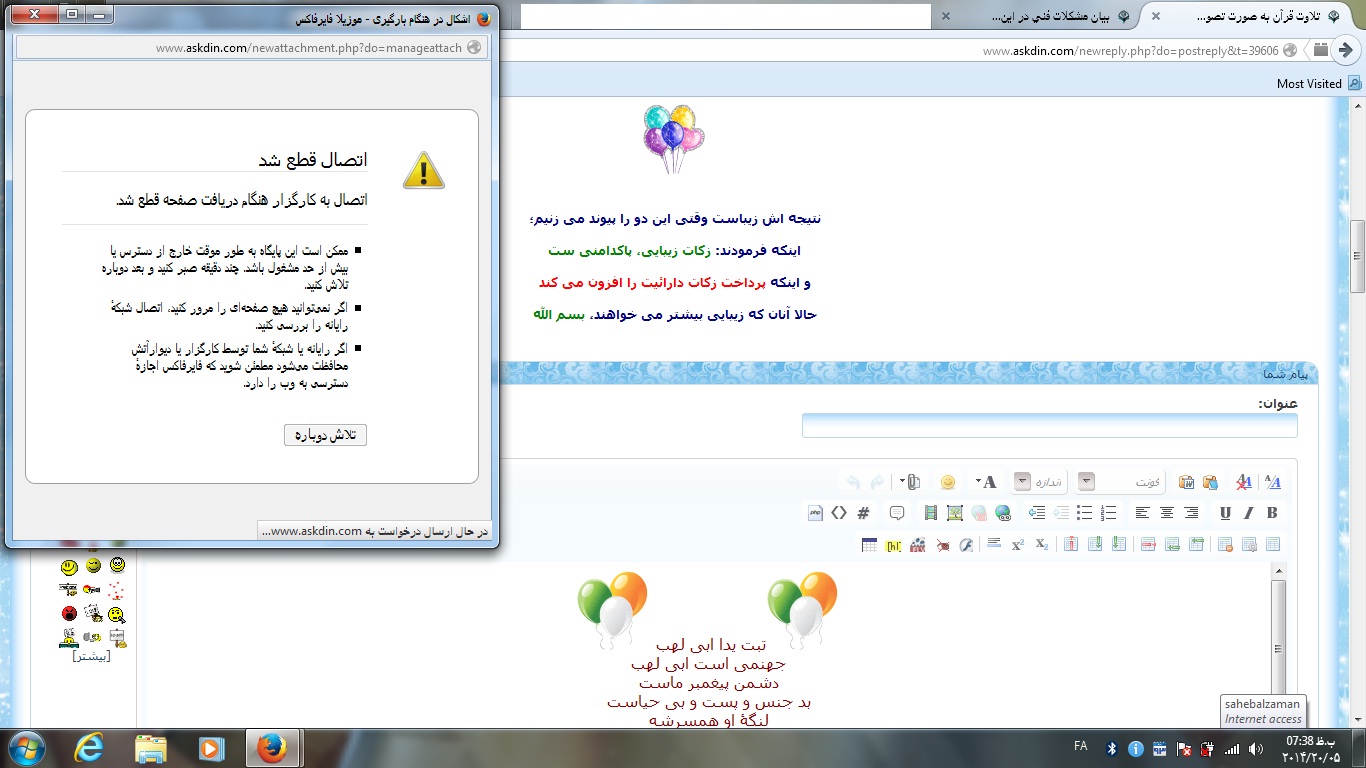Delete table icon with red minus

coord(1225,544)
